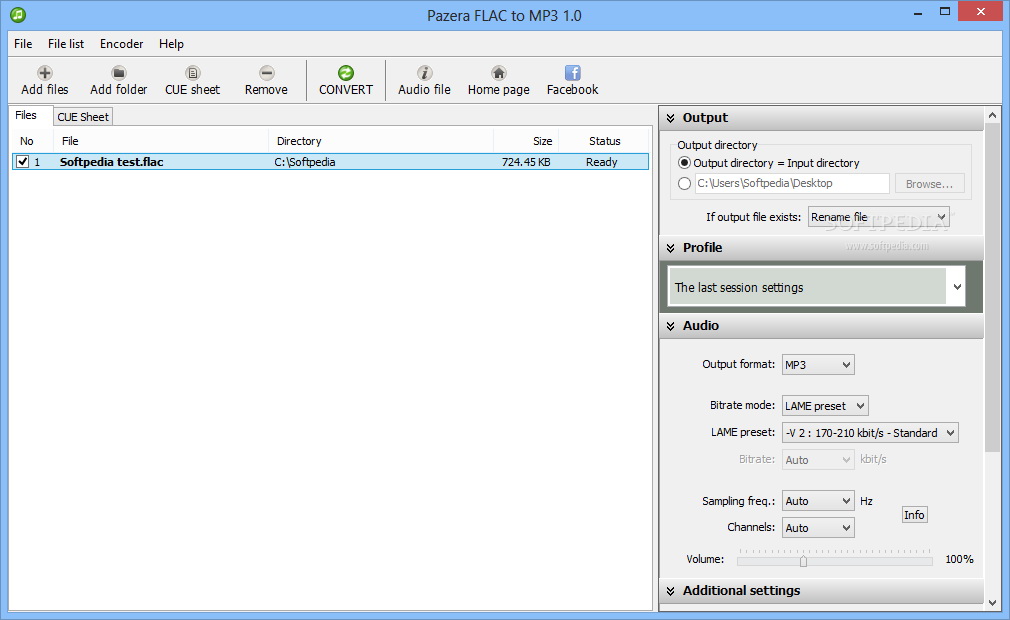
Task: Expand the Additional settings section
Action: tap(671, 591)
